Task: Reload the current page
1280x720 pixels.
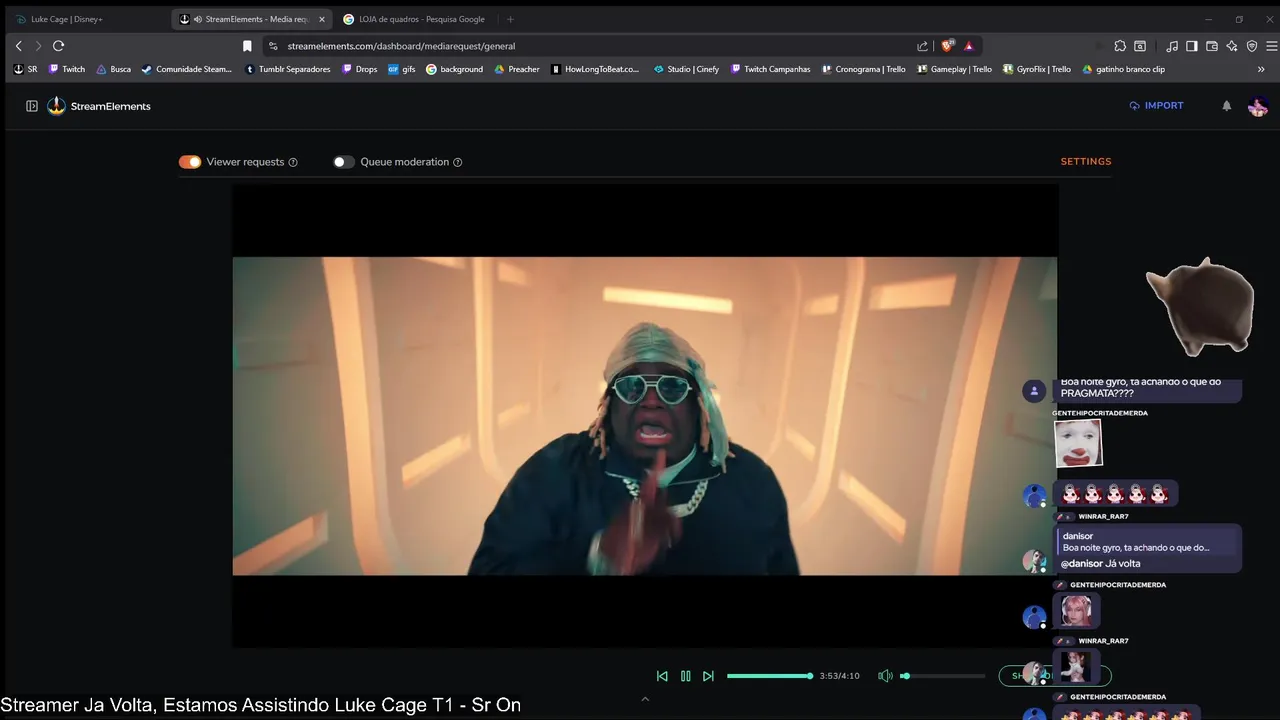Action: [59, 46]
